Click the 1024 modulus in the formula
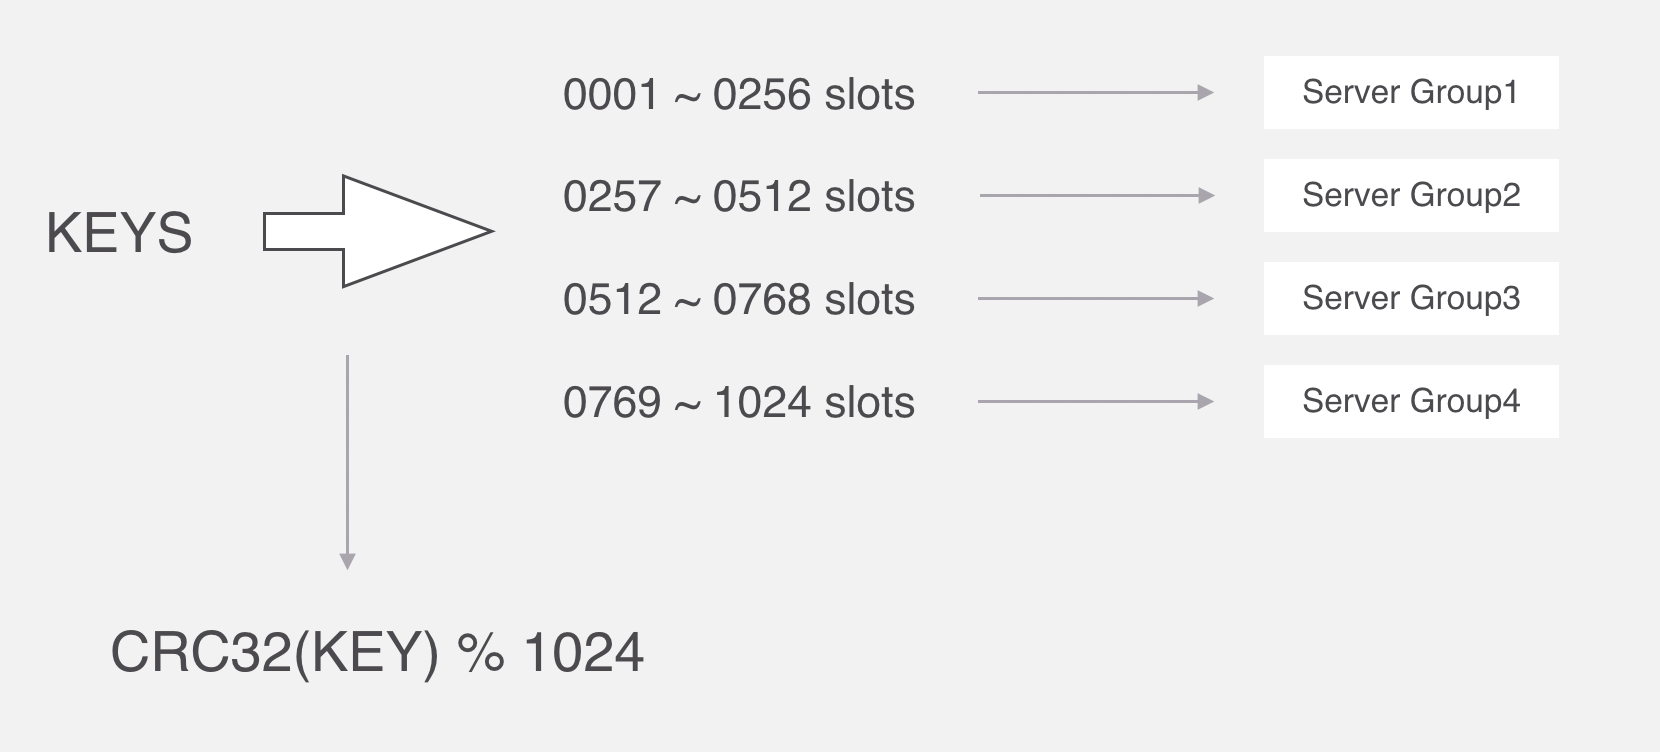This screenshot has height=752, width=1660. coord(583,653)
